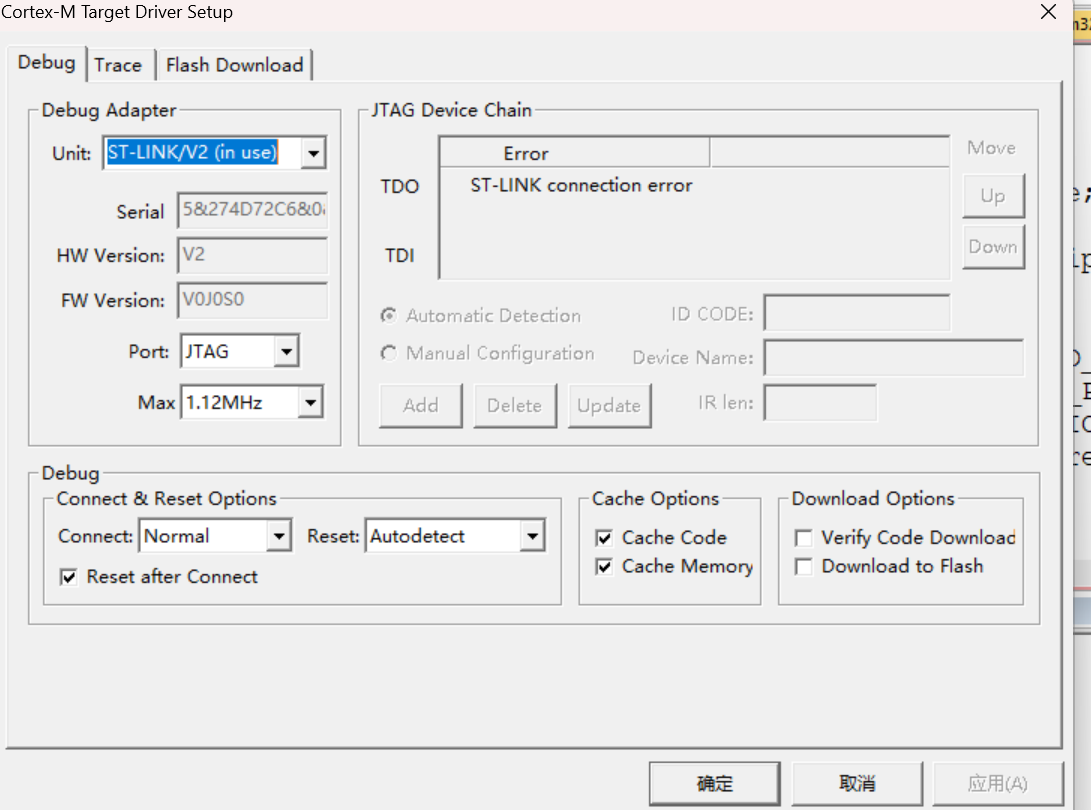1091x810 pixels.
Task: Toggle the Cache Memory checkbox
Action: click(605, 567)
